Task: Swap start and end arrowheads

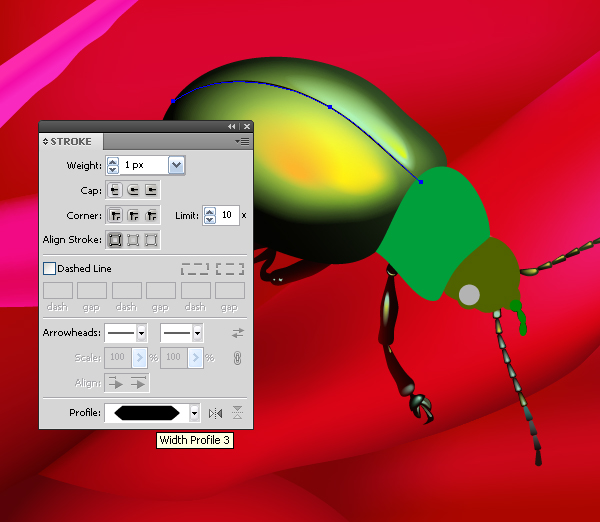Action: click(238, 333)
